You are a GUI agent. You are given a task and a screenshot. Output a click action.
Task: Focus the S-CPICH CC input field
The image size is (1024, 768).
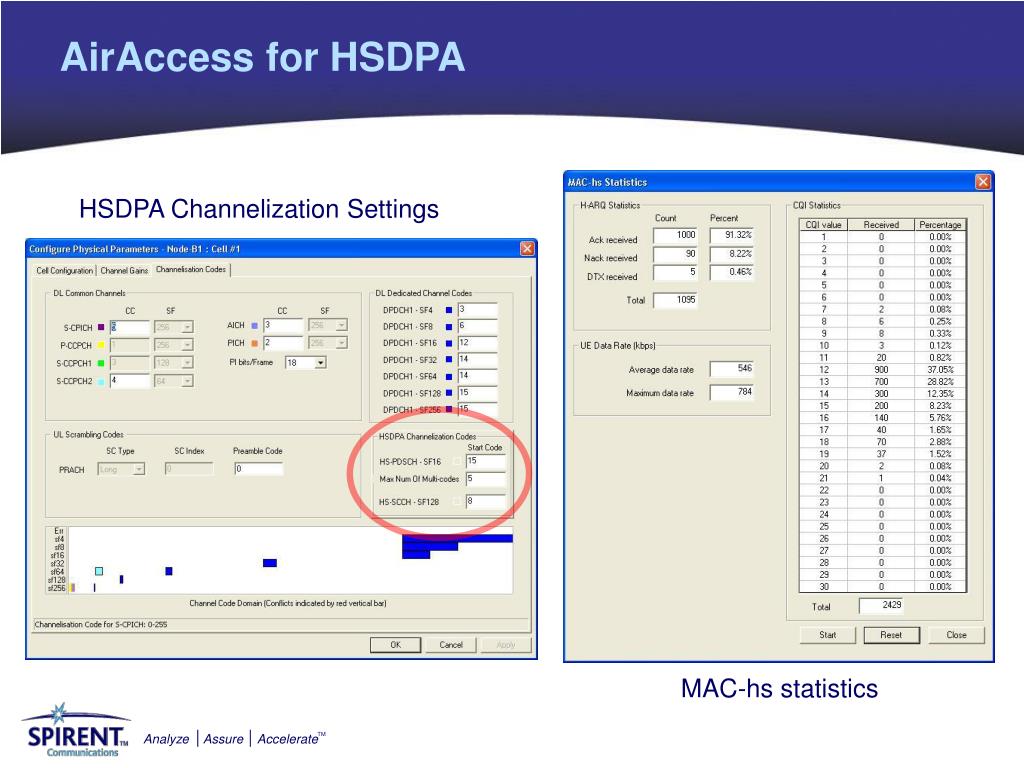[x=129, y=327]
